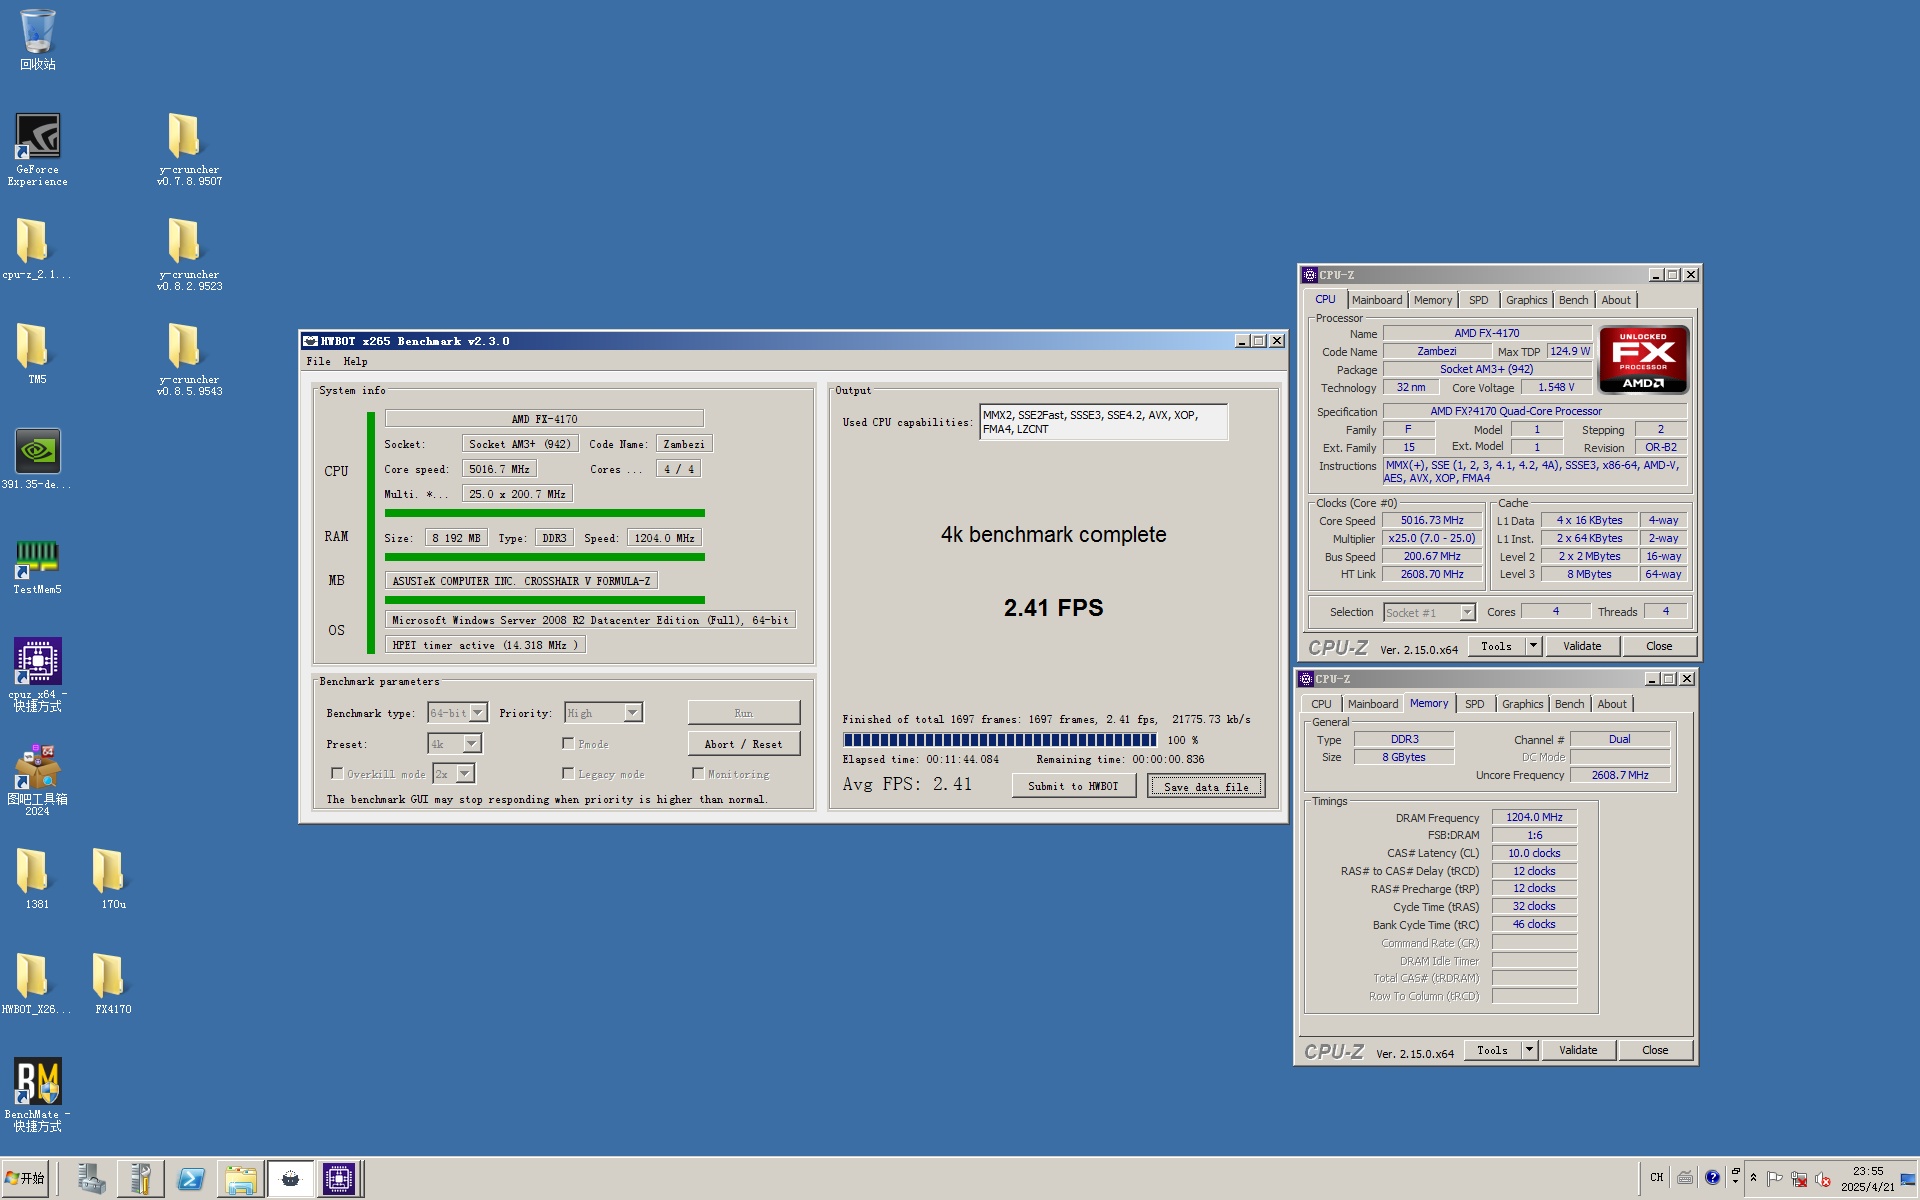Click the Save data file button
Screen dimensions: 1920x1200
(x=1206, y=786)
